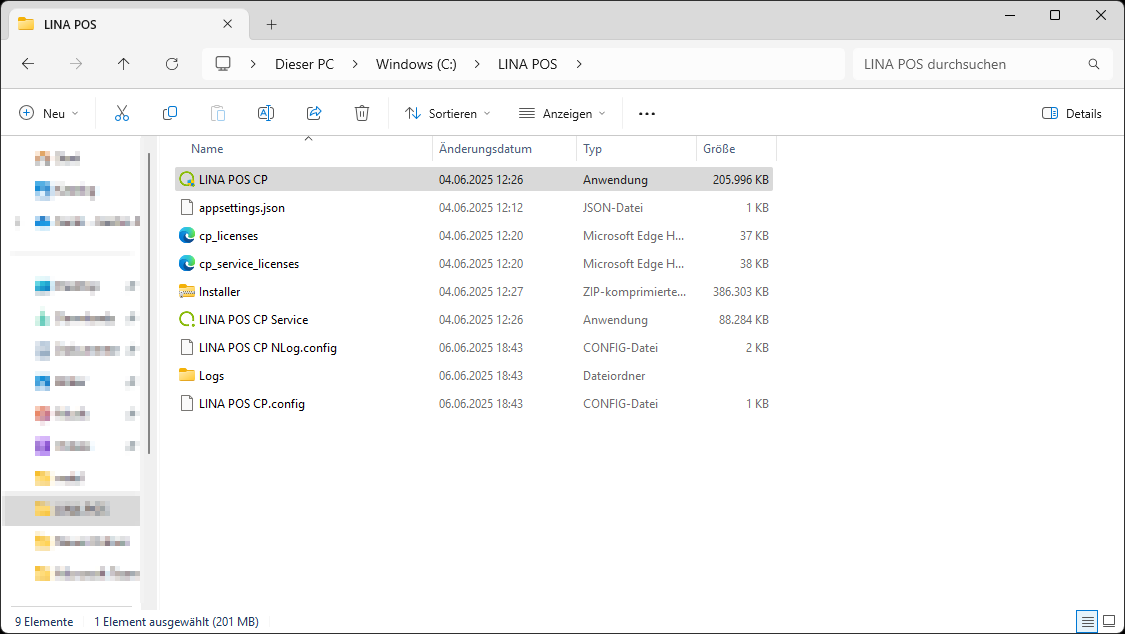Click the Delete trash can icon

(362, 113)
